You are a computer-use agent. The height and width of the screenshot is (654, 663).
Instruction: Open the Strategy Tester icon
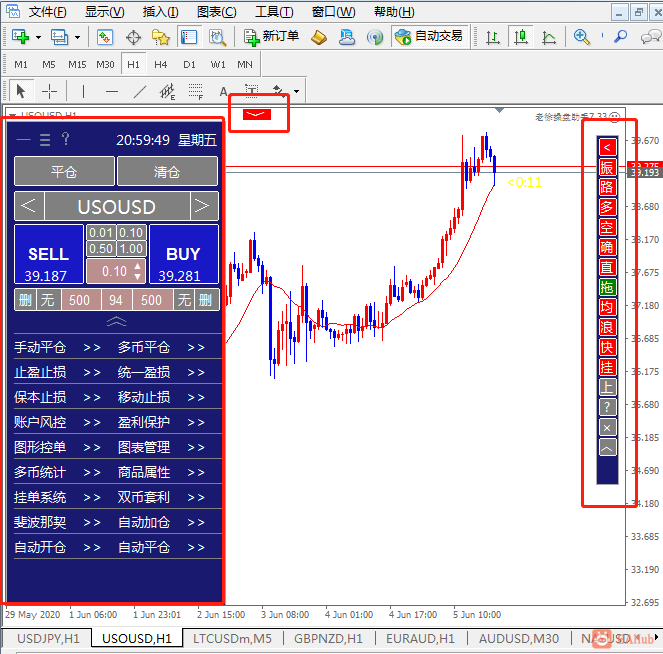click(x=217, y=37)
